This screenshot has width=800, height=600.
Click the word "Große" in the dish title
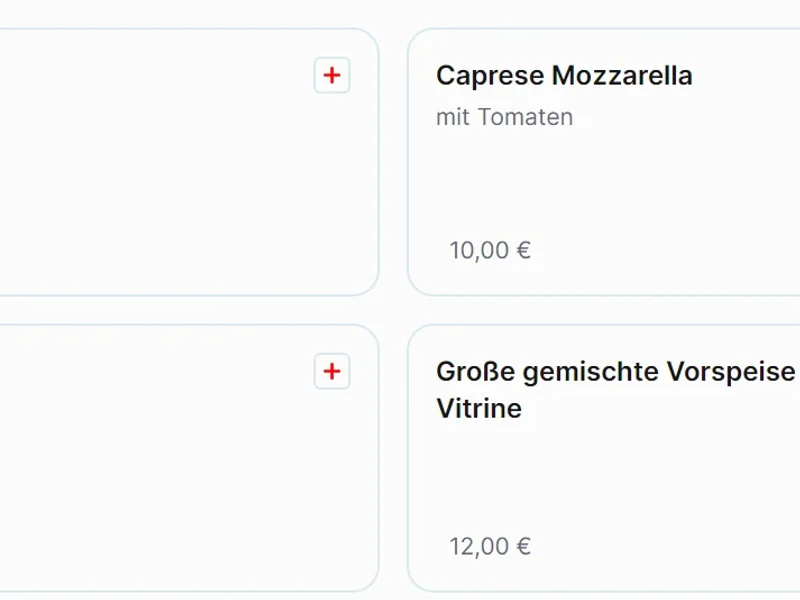475,372
